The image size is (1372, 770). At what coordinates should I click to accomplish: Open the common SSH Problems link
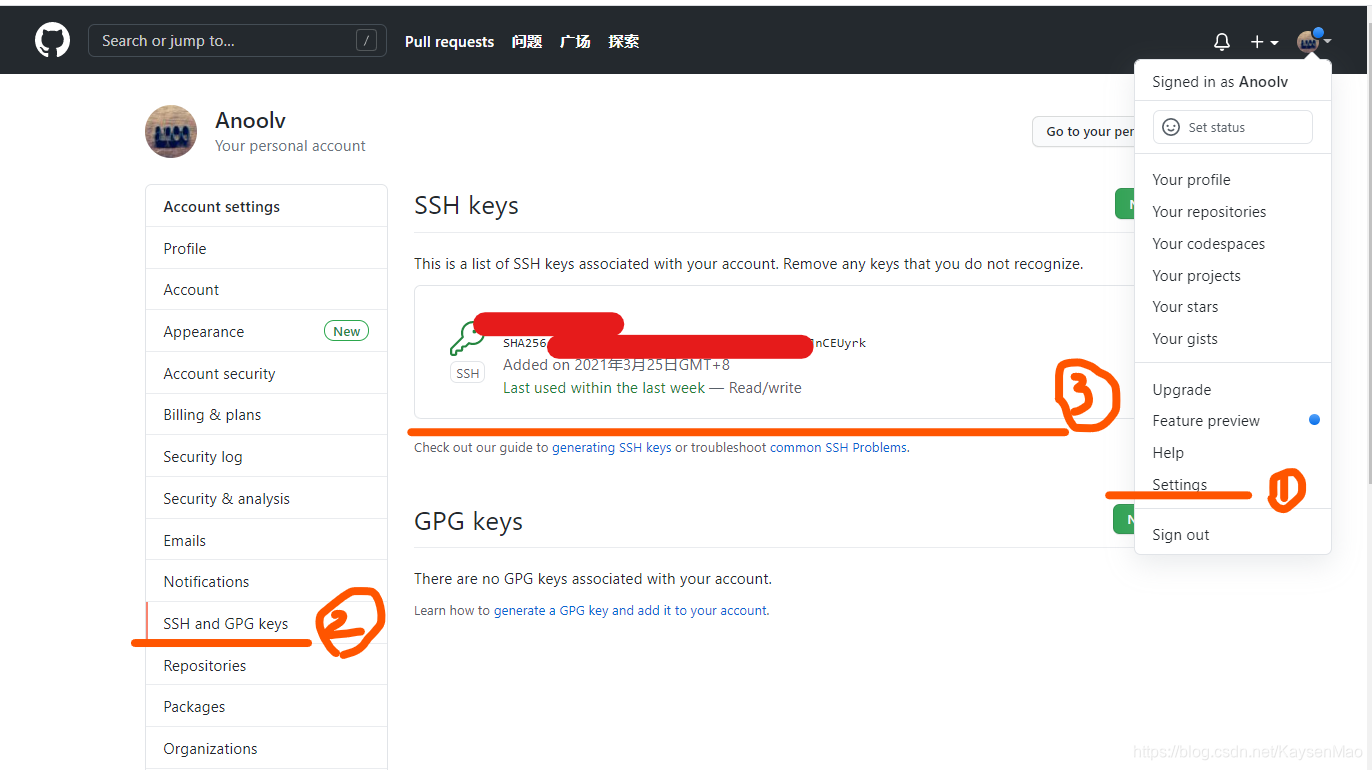(x=838, y=448)
